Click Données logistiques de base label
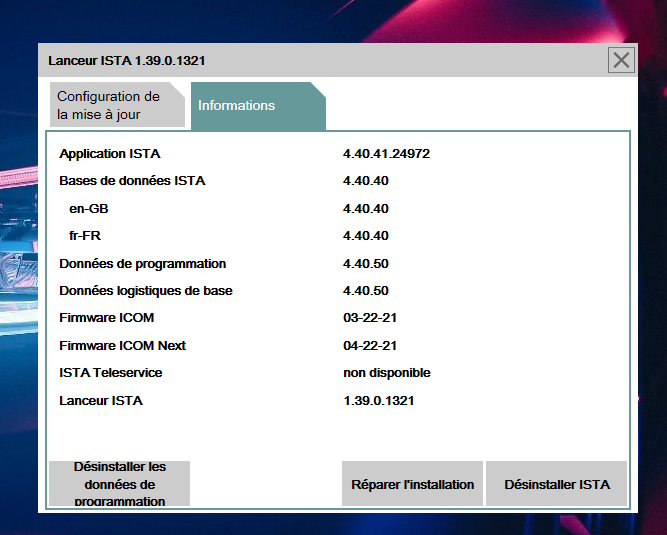The image size is (667, 535). tap(146, 291)
